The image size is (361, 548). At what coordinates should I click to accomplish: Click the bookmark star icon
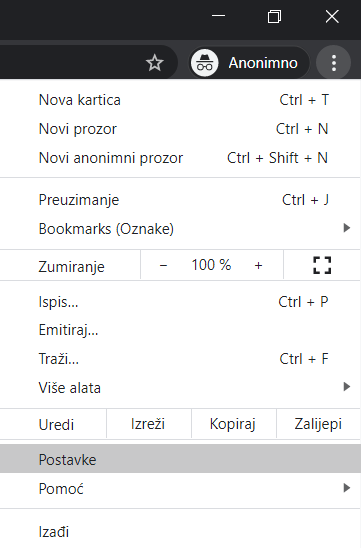tap(154, 63)
